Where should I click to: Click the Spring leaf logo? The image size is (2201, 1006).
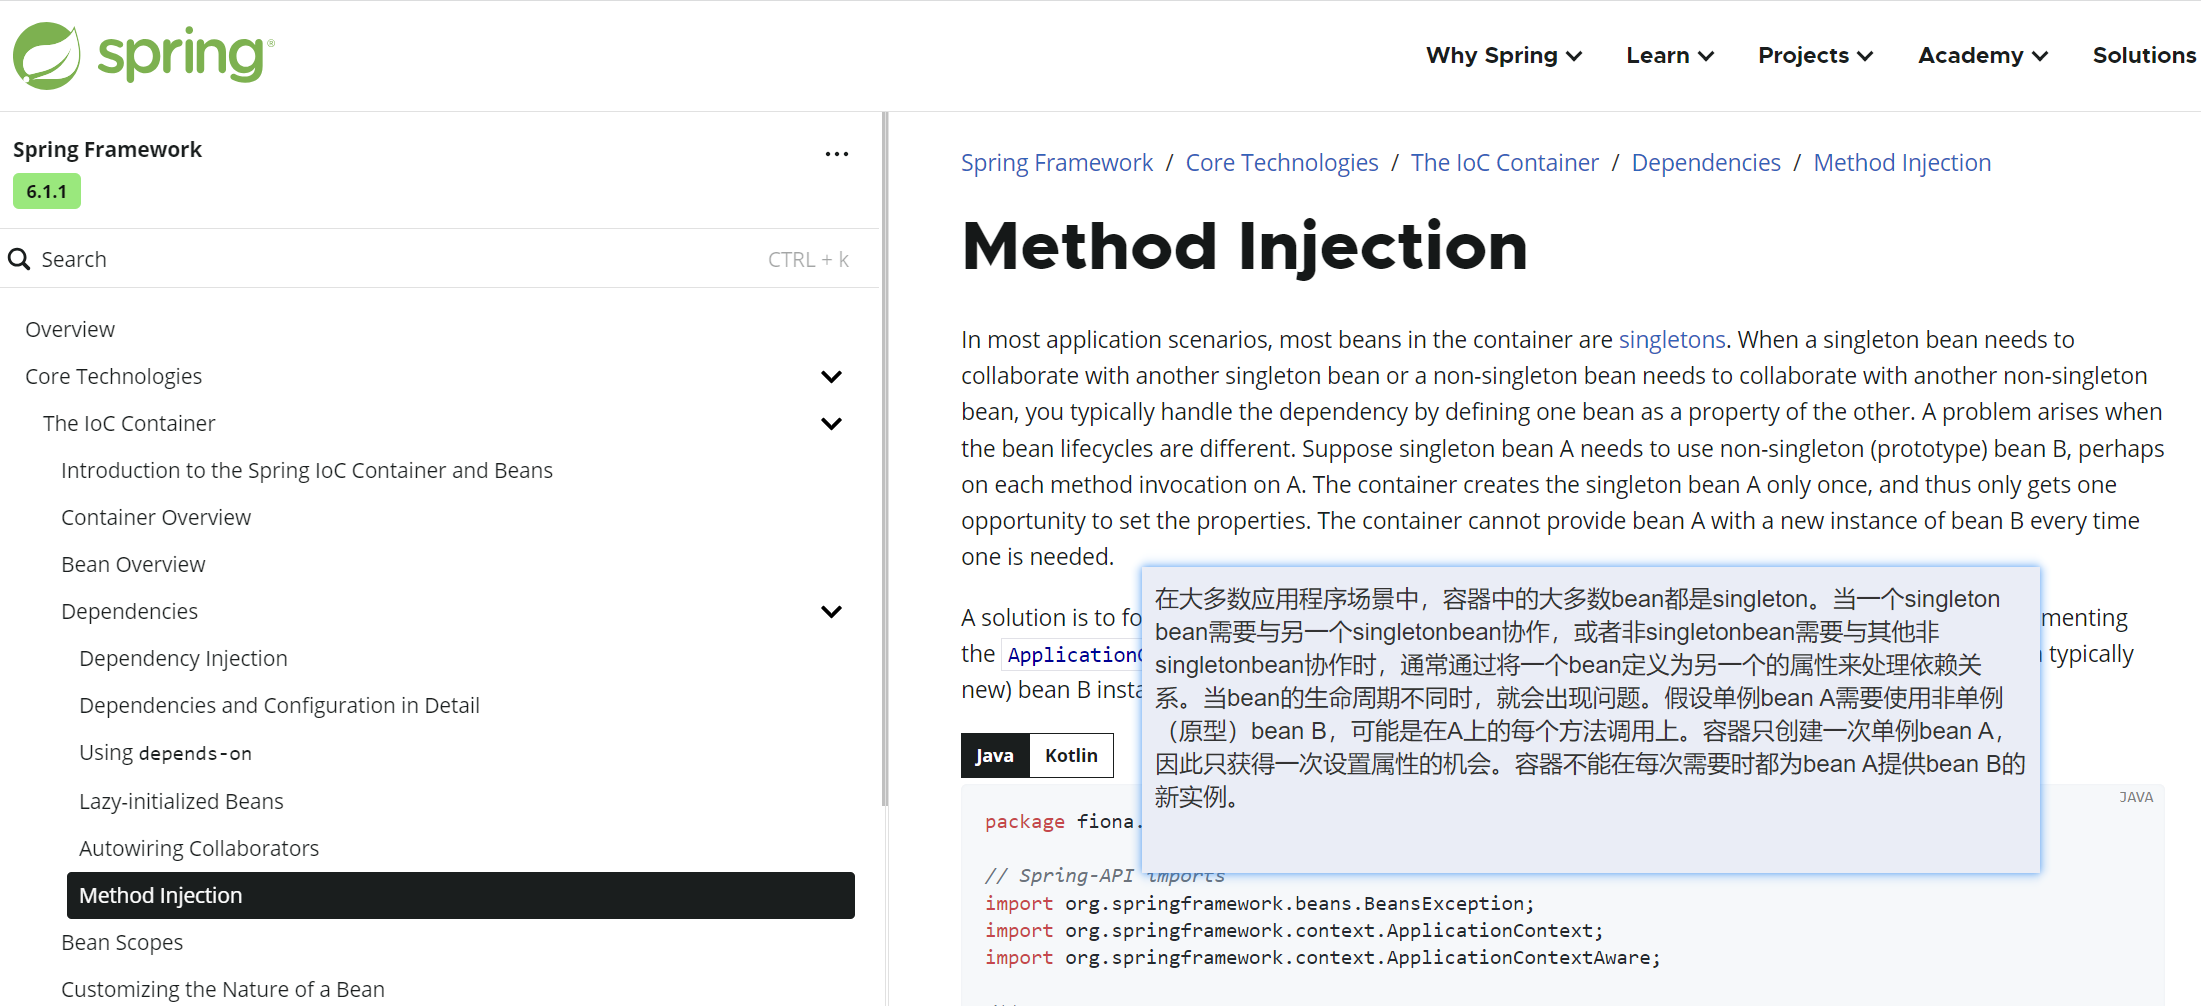46,56
